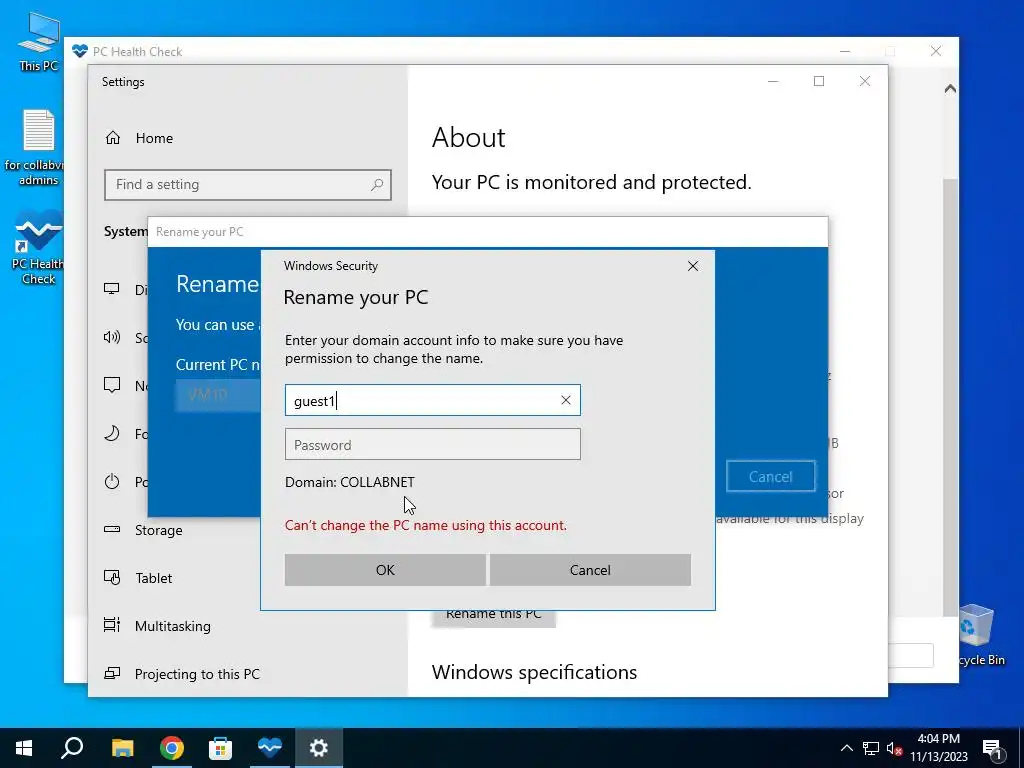Close the Windows Security dialog
Viewport: 1024px width, 768px height.
693,266
